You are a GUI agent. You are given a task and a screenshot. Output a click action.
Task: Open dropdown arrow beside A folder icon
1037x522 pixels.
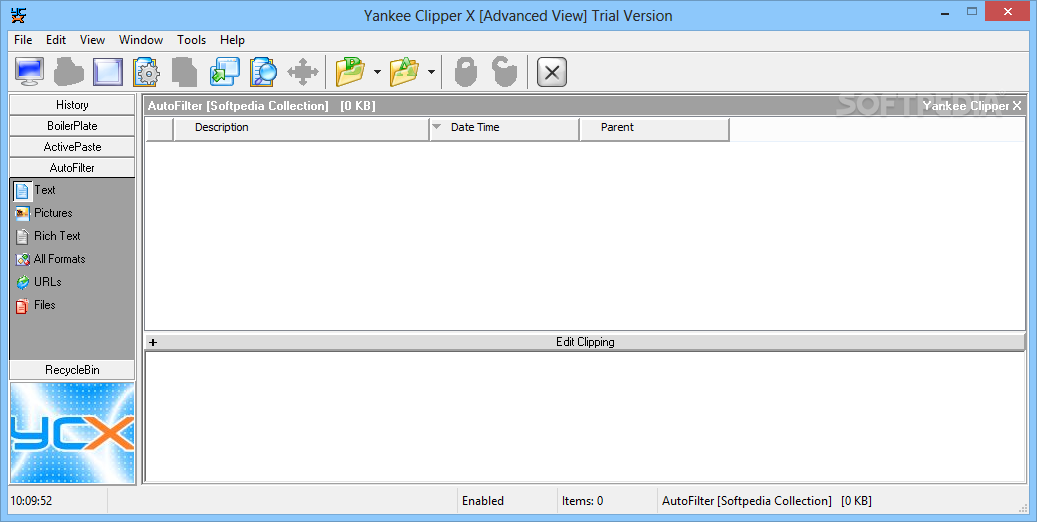[431, 71]
